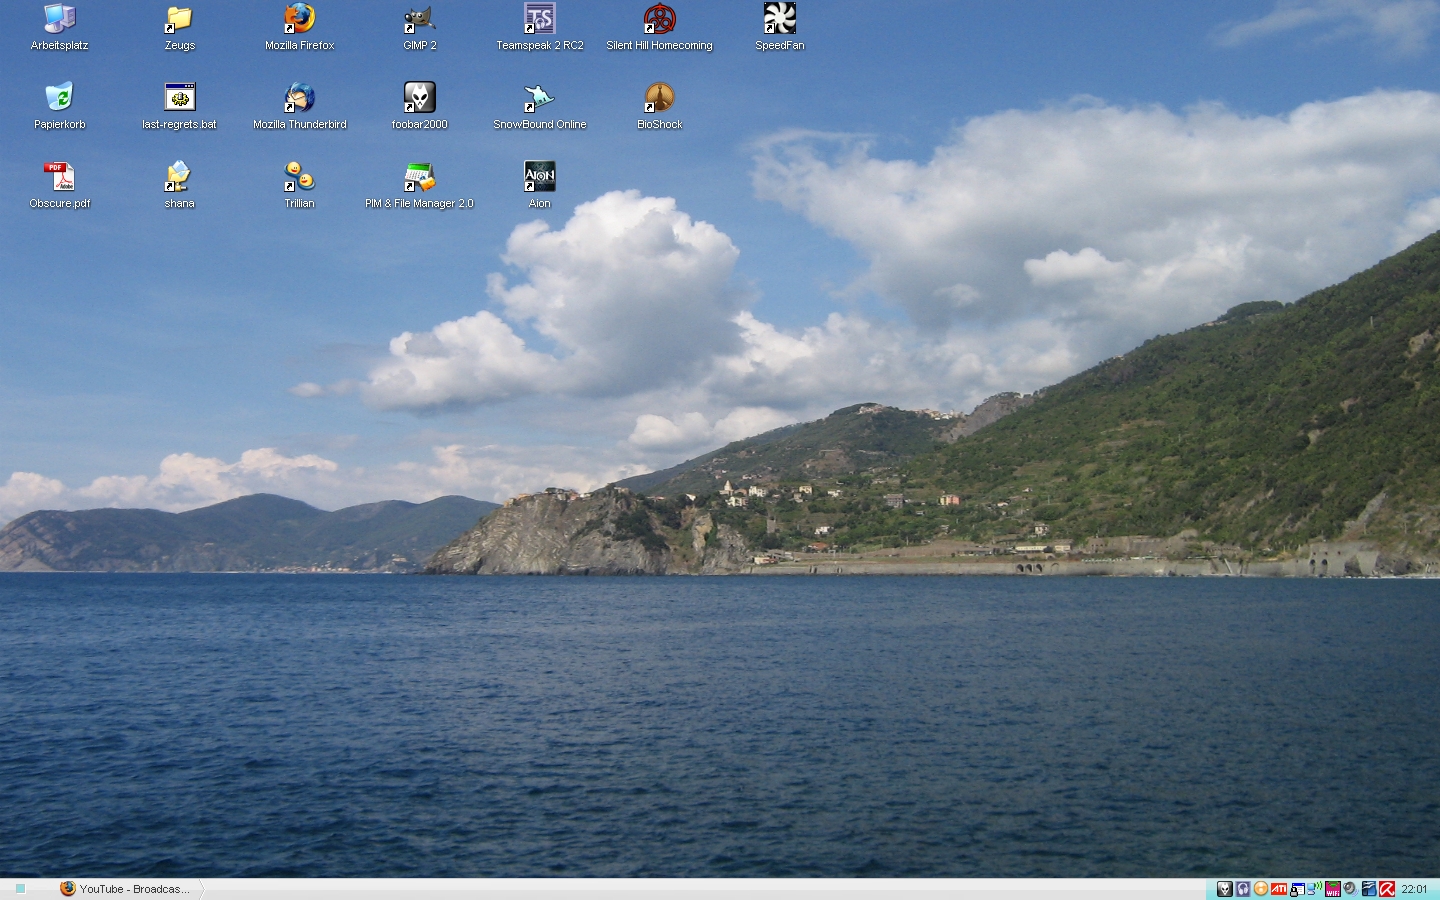Click the light blue start square button

(20, 889)
